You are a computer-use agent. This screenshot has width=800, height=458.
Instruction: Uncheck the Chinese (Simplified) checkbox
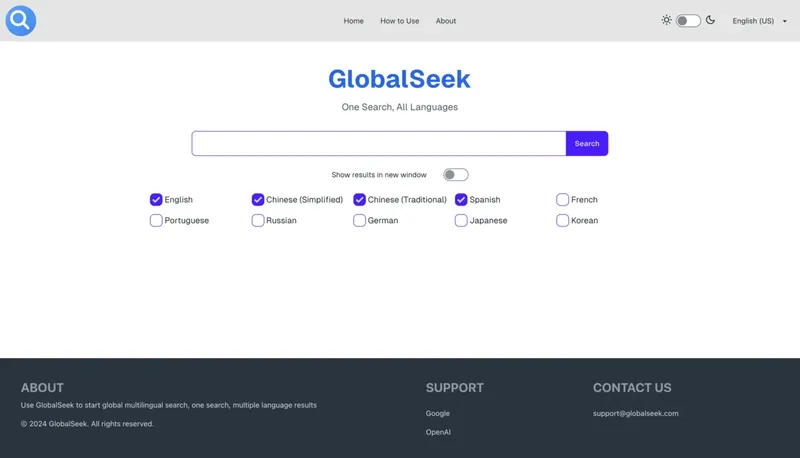click(x=258, y=200)
